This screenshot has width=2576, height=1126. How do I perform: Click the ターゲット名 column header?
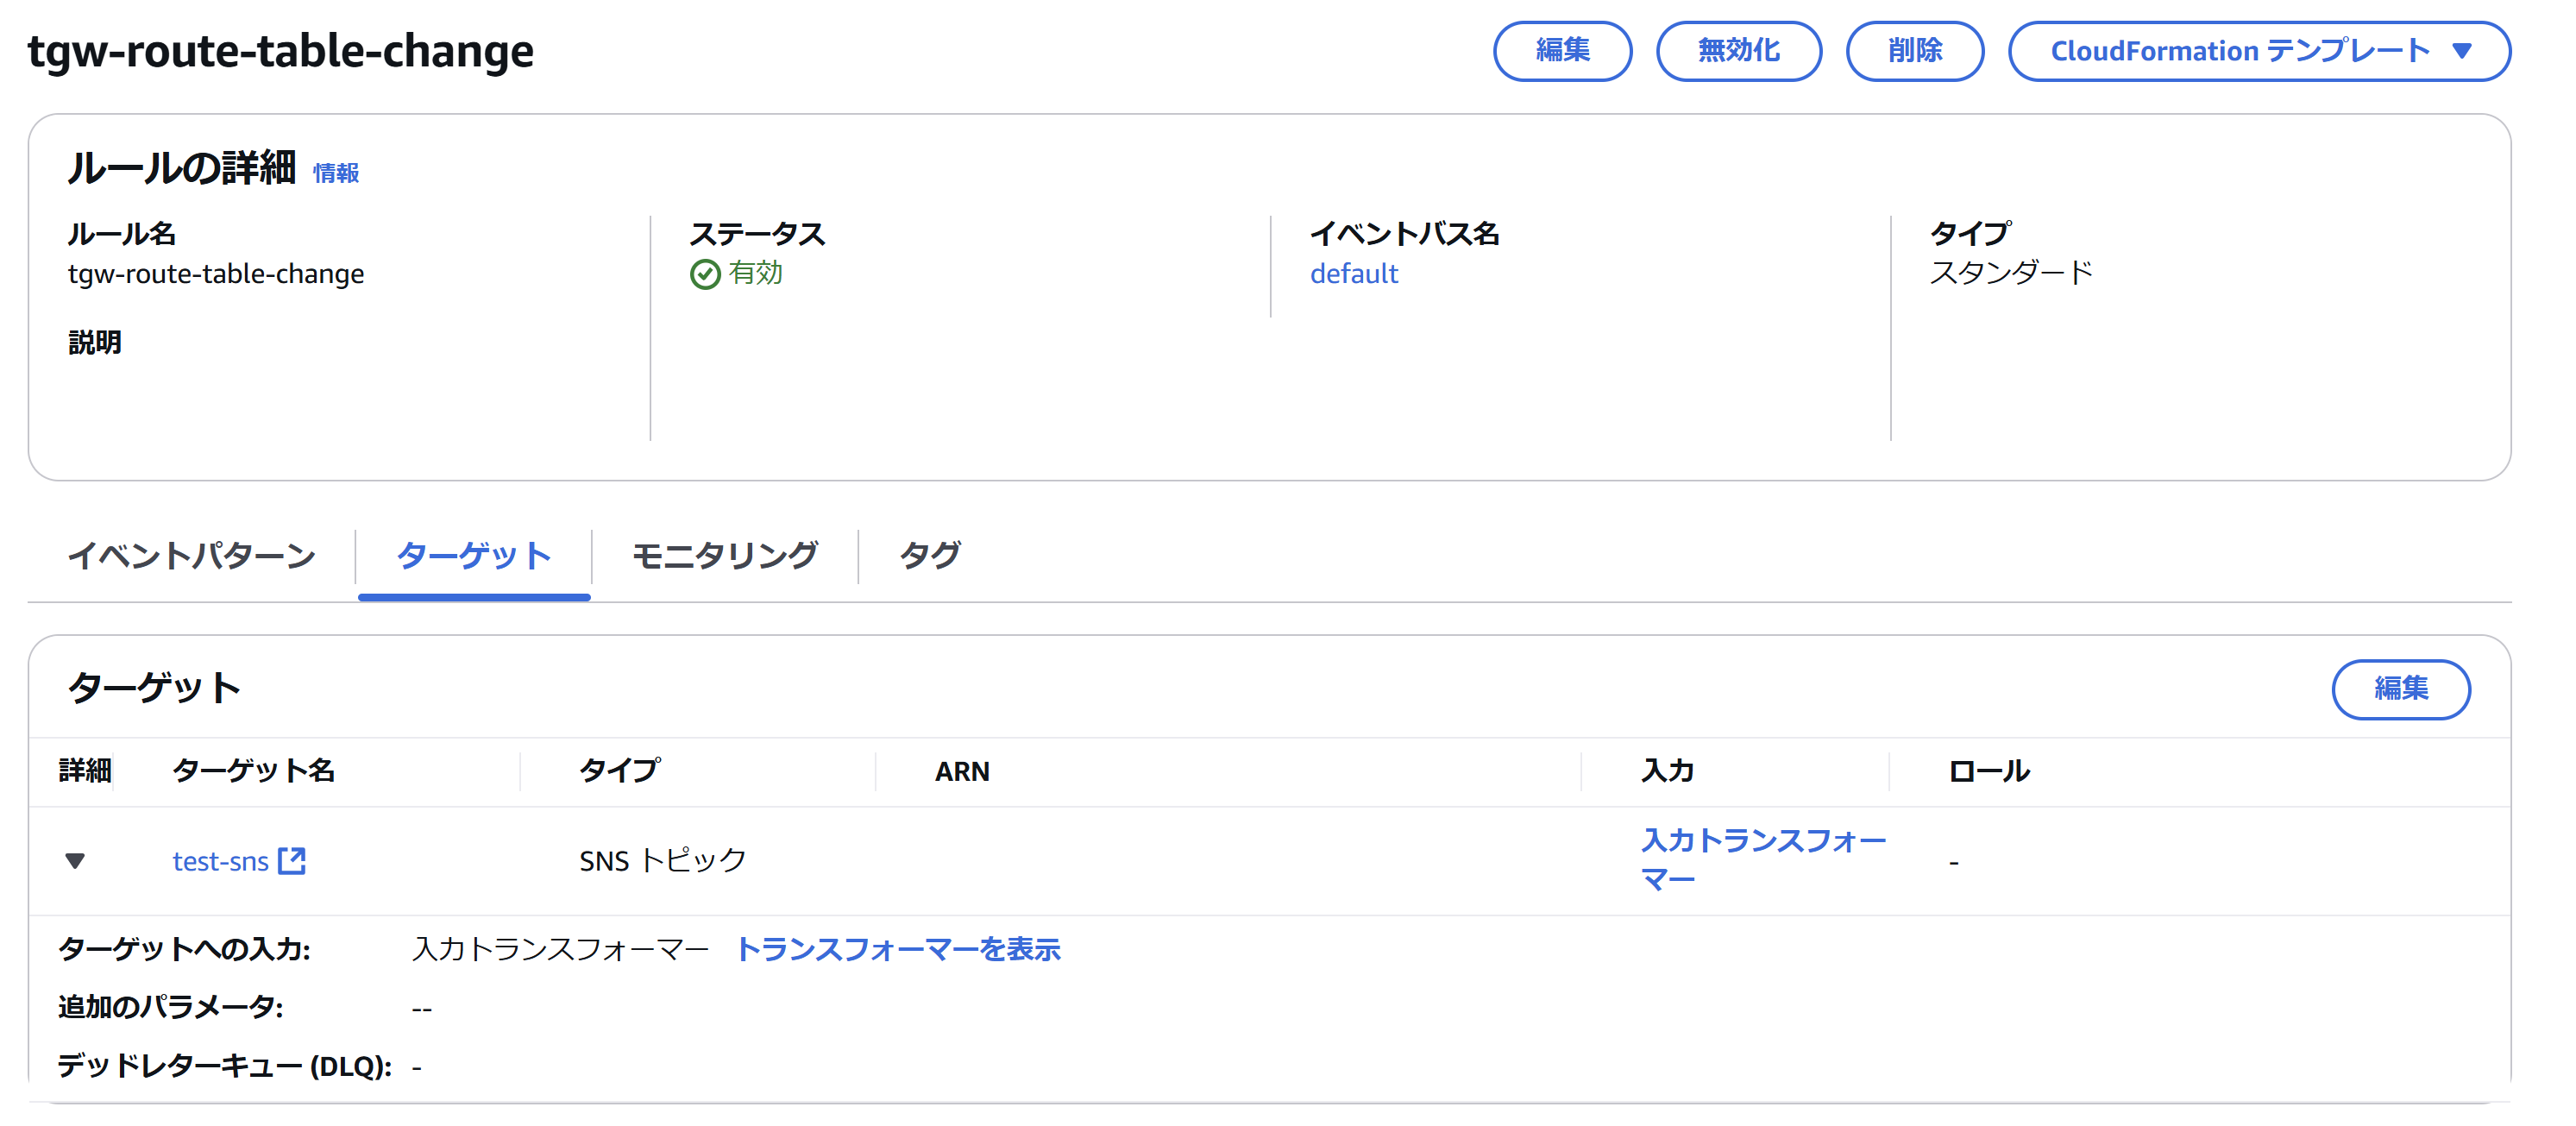tap(253, 771)
